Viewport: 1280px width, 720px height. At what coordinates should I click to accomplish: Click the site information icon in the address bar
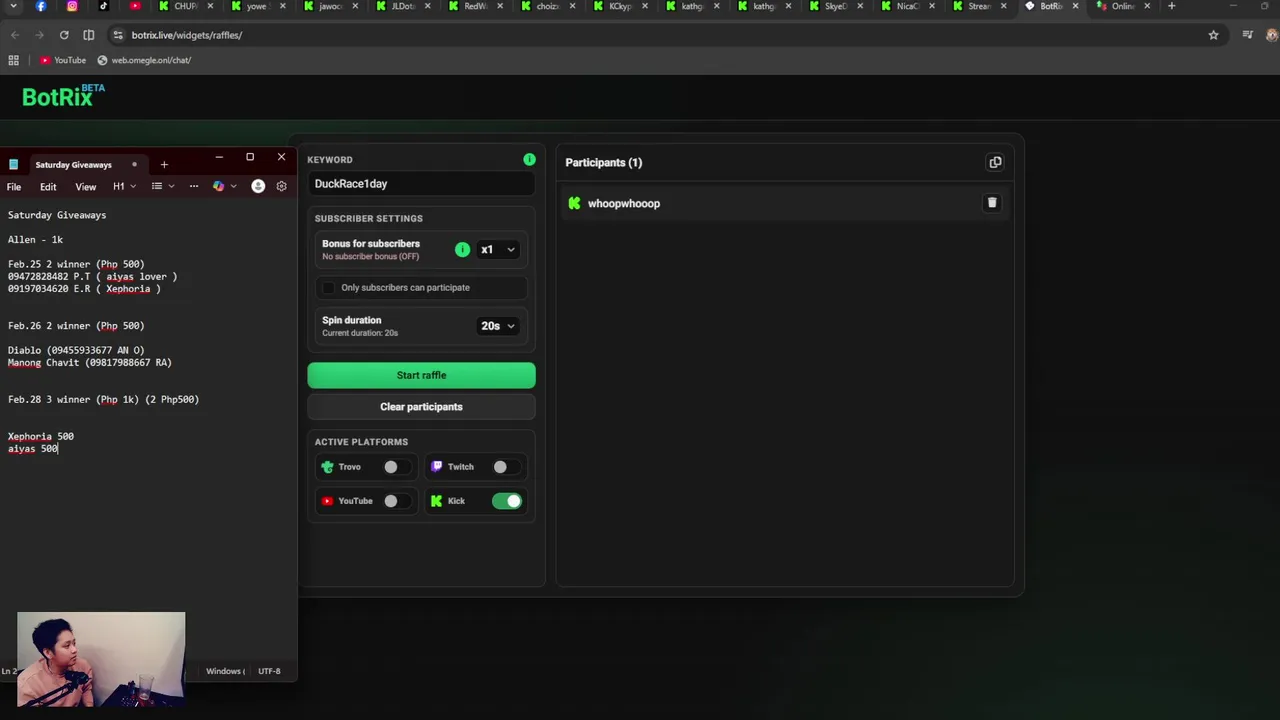click(x=118, y=35)
